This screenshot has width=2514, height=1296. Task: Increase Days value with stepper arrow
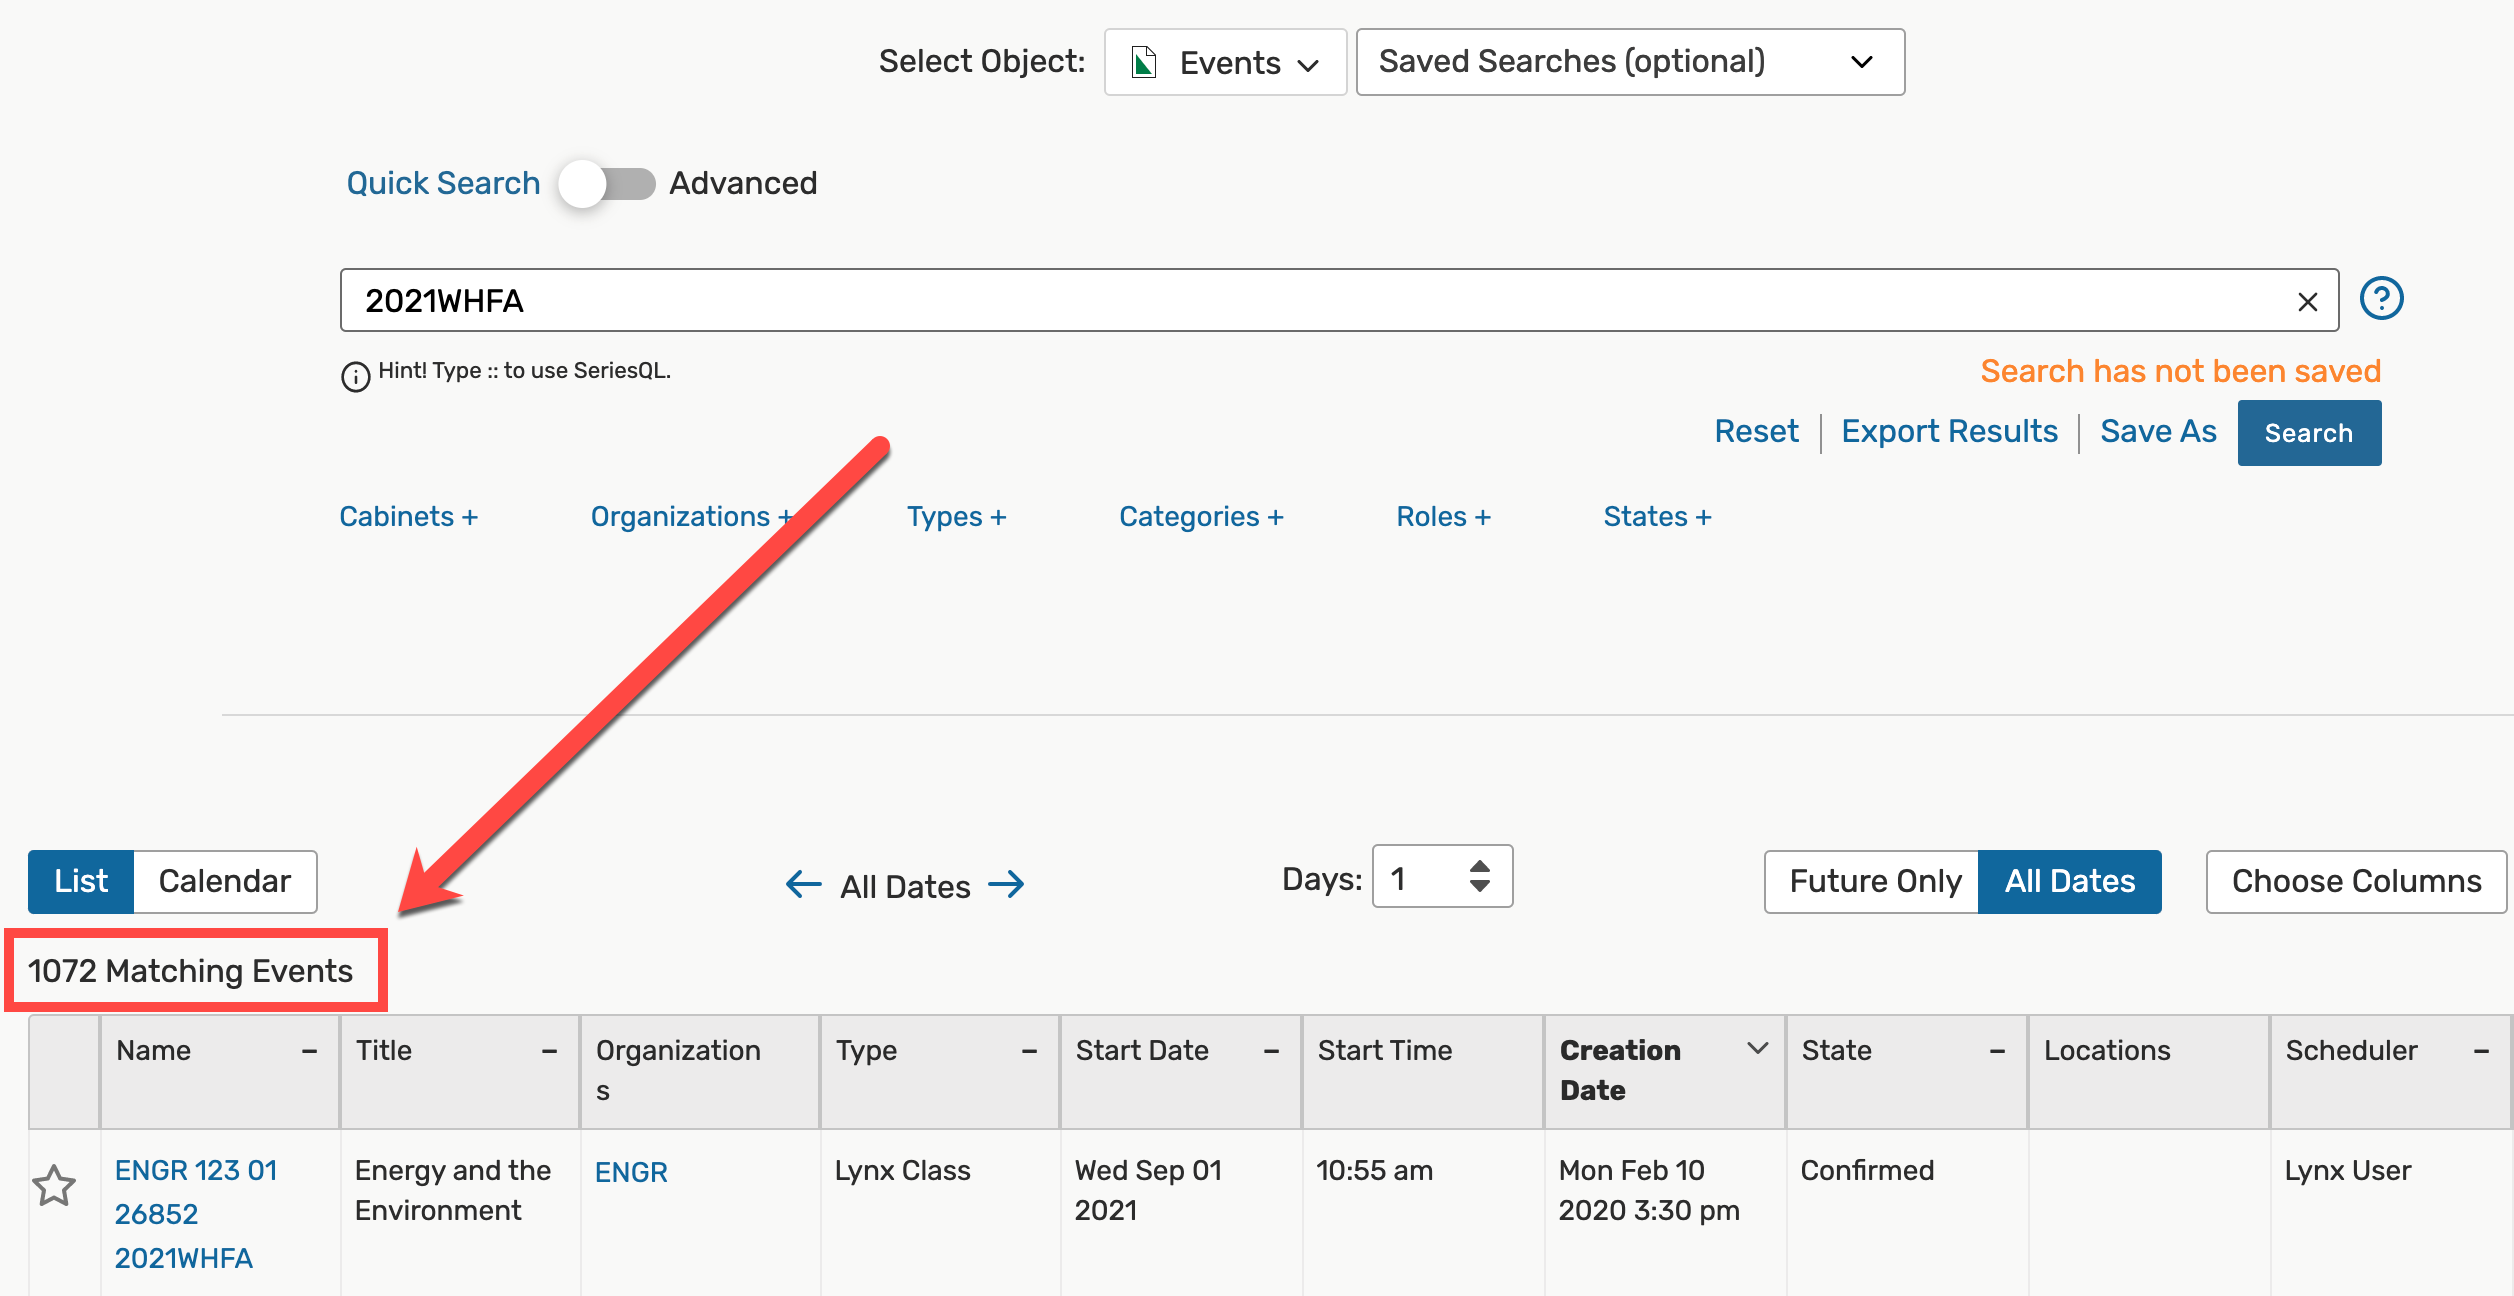click(1480, 866)
